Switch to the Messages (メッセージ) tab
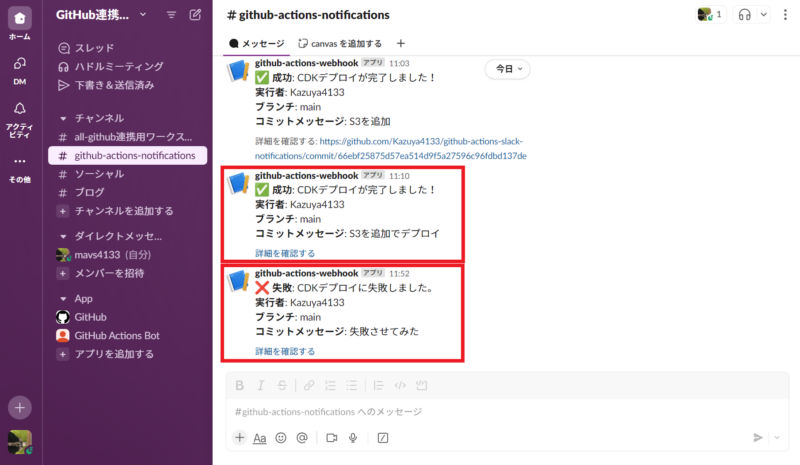Screen dimensions: 800x465 tap(257, 43)
